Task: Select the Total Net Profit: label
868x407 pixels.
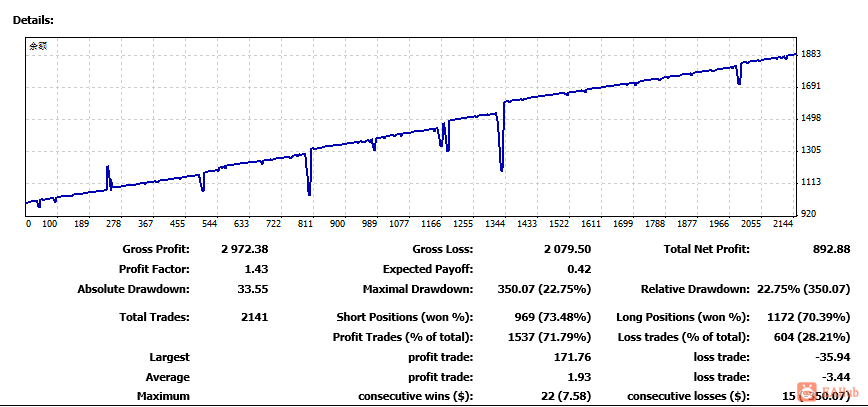Action: pos(707,250)
